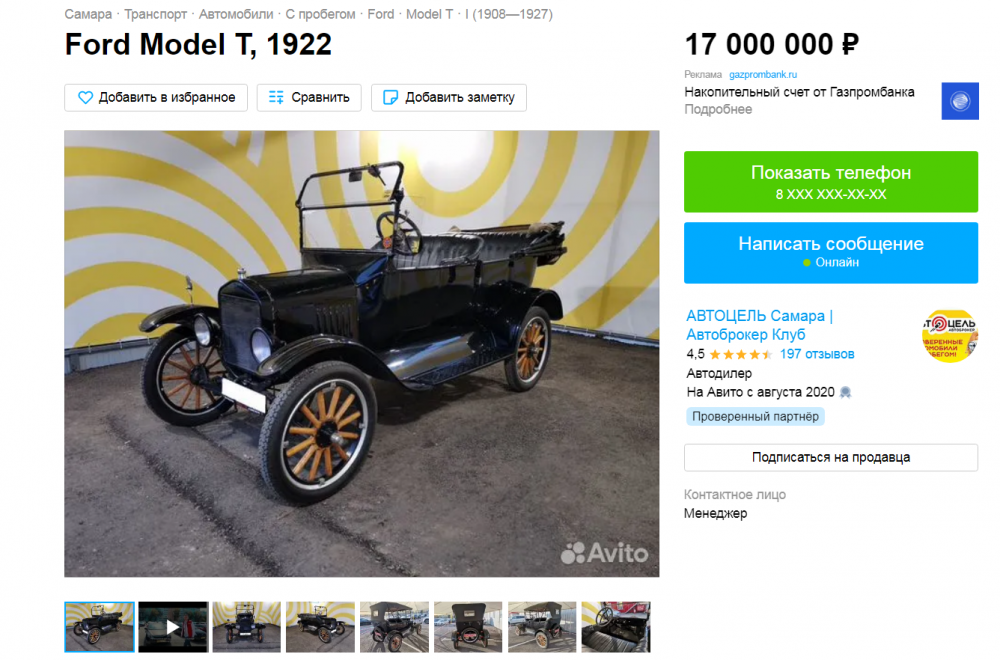Open the Самара breadcrumb link
Image resolution: width=1000 pixels, height=660 pixels.
(88, 14)
